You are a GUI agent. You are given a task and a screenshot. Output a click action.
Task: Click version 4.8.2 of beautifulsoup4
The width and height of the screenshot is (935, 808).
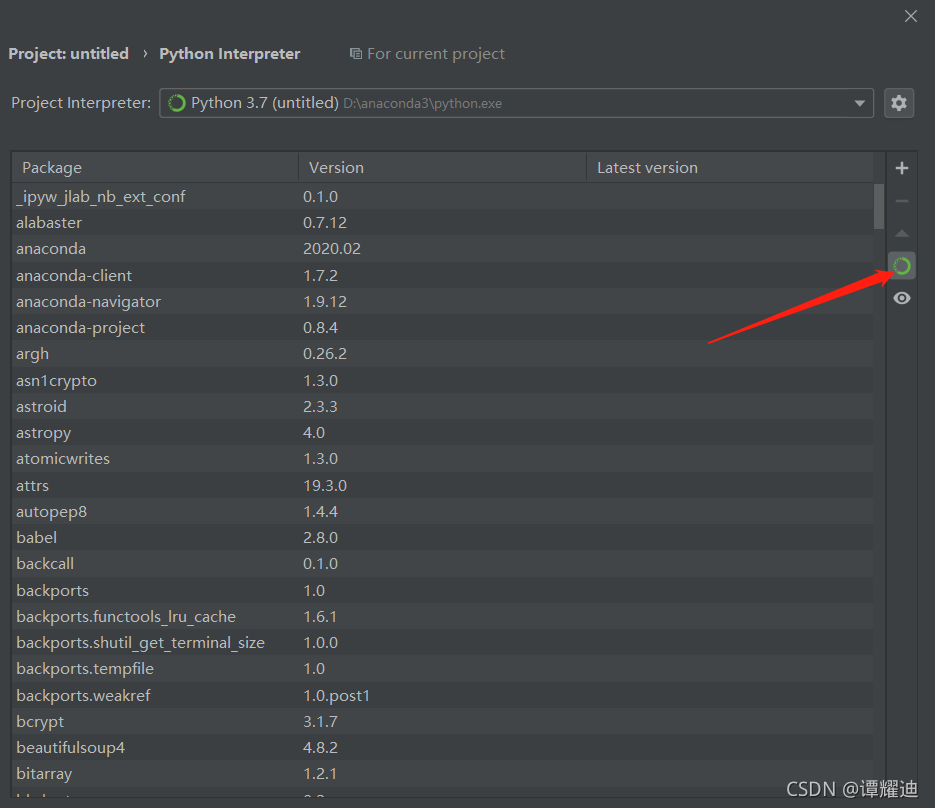pos(320,748)
